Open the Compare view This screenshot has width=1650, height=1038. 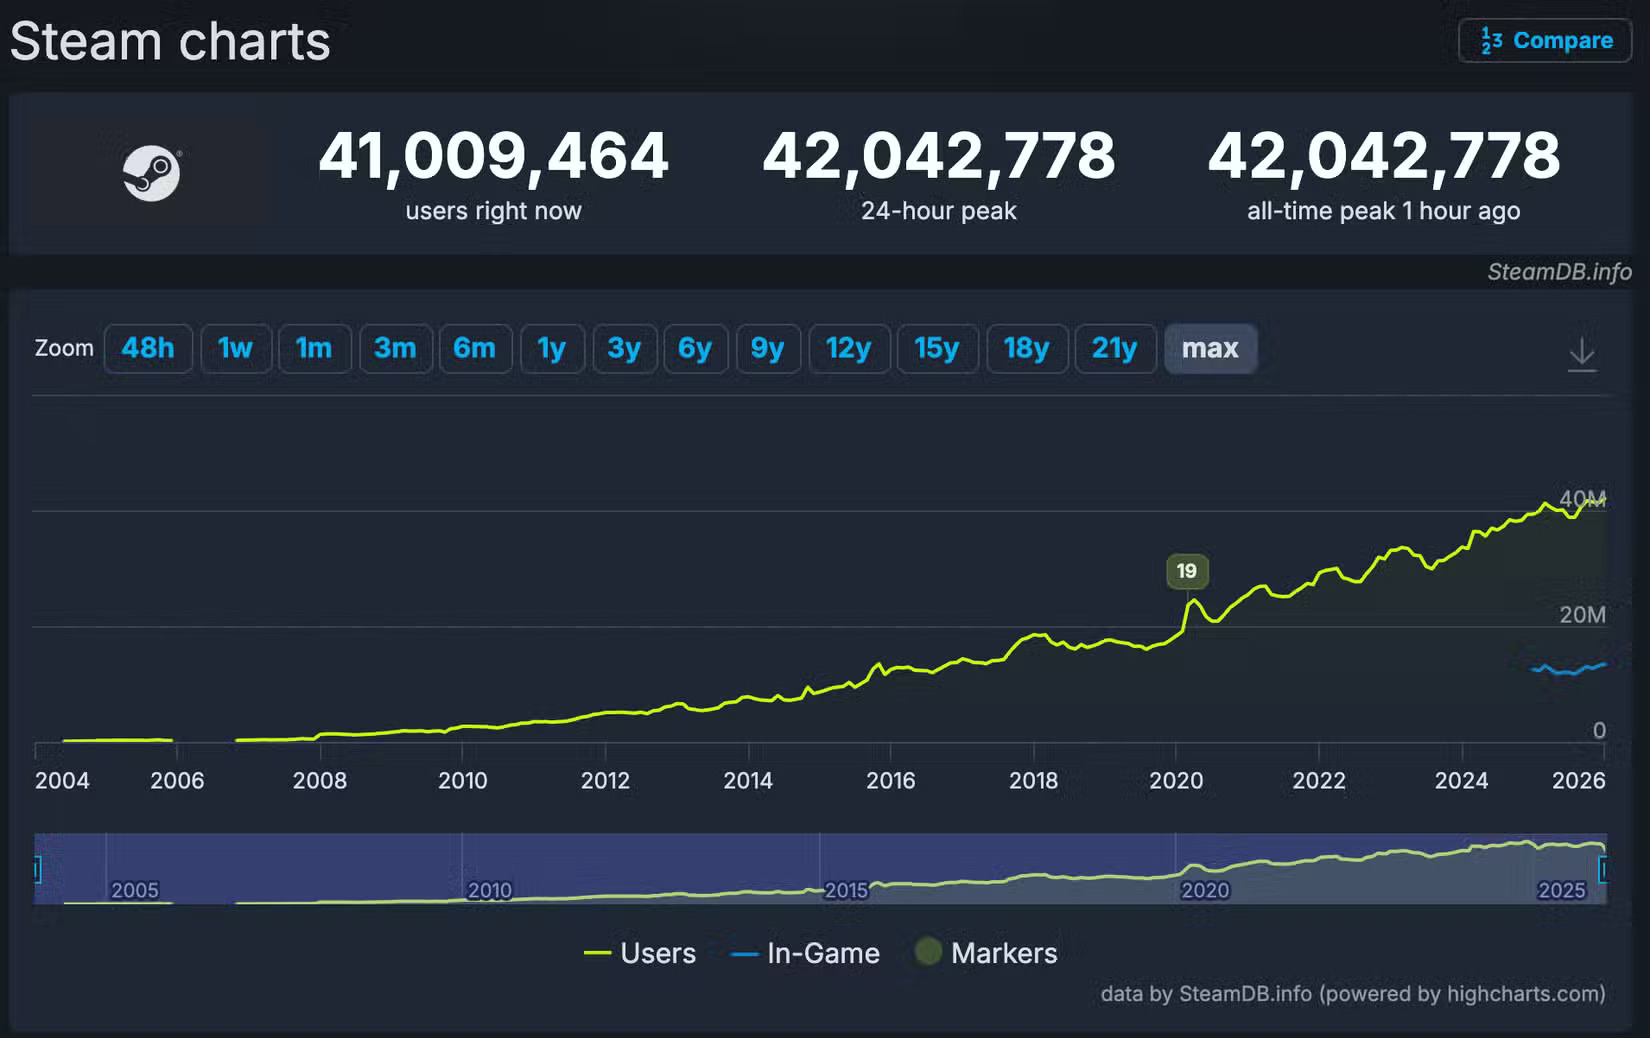[x=1544, y=41]
